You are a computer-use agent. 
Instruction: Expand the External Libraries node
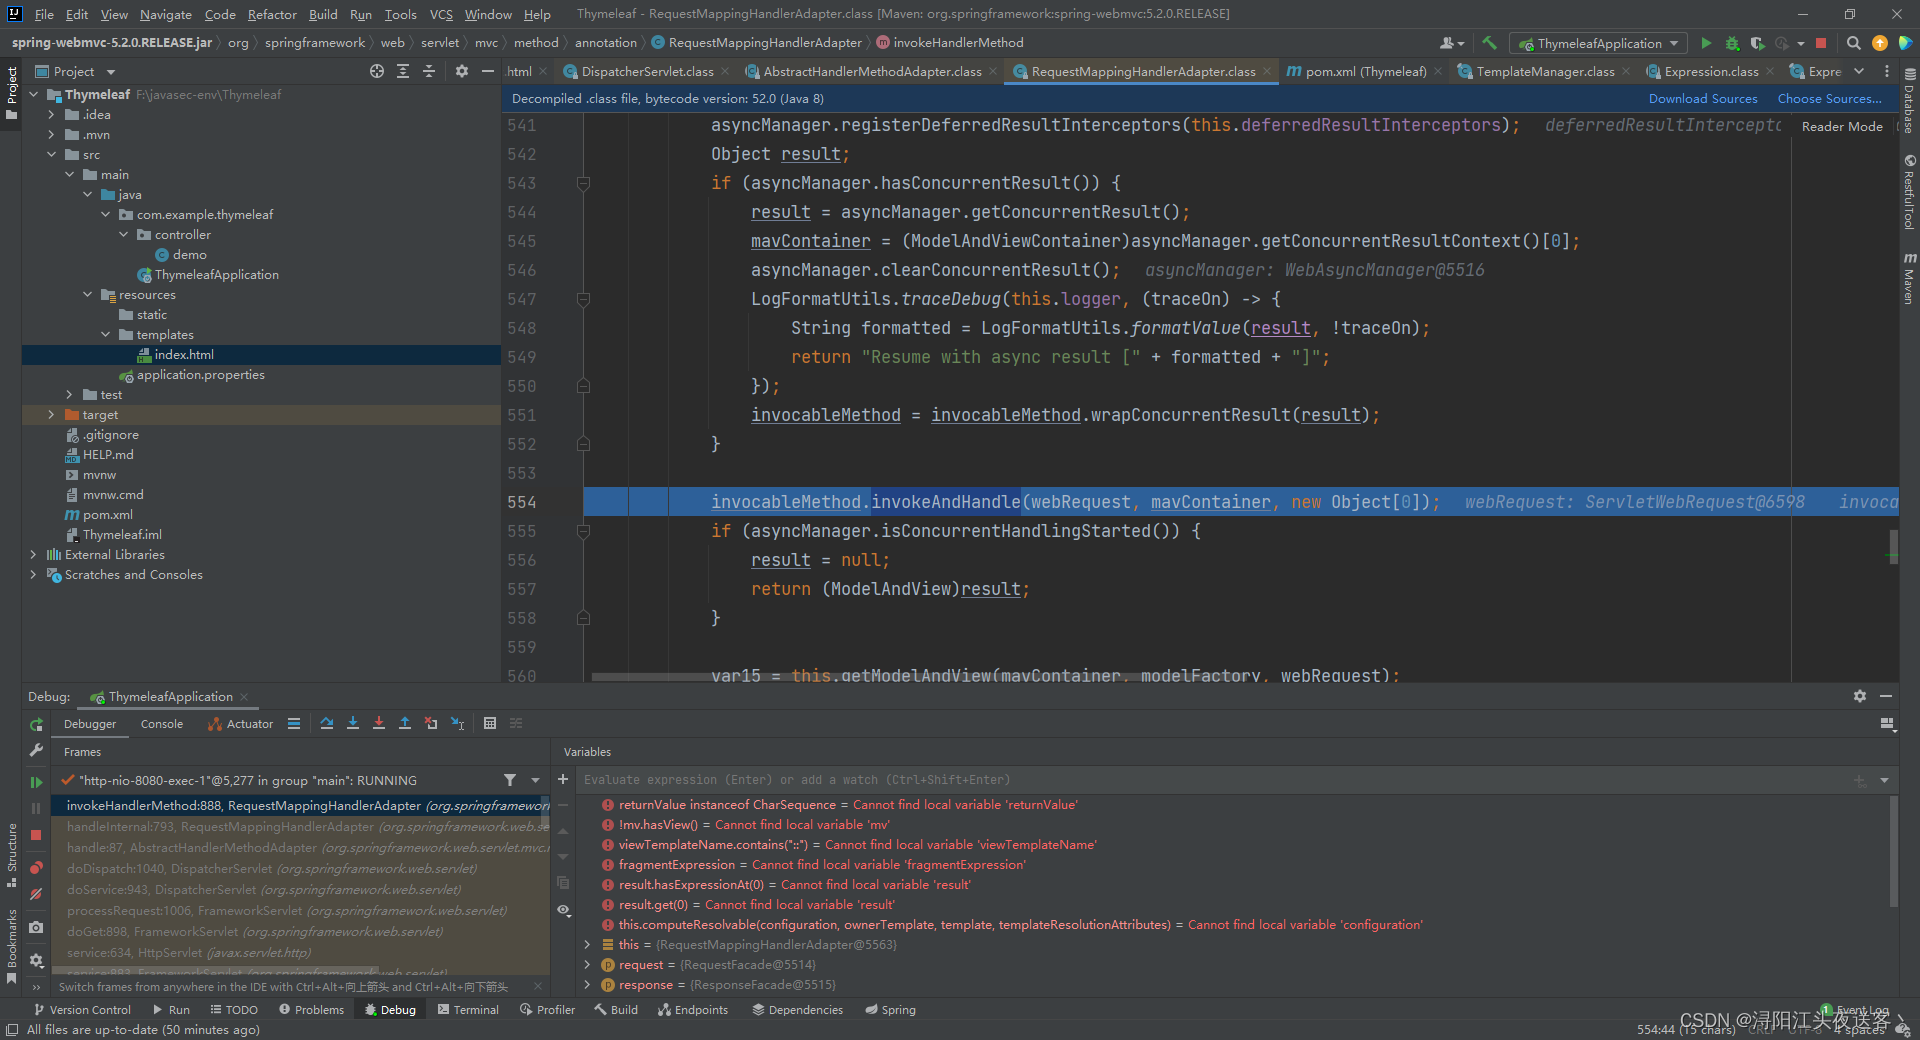pyautogui.click(x=33, y=555)
